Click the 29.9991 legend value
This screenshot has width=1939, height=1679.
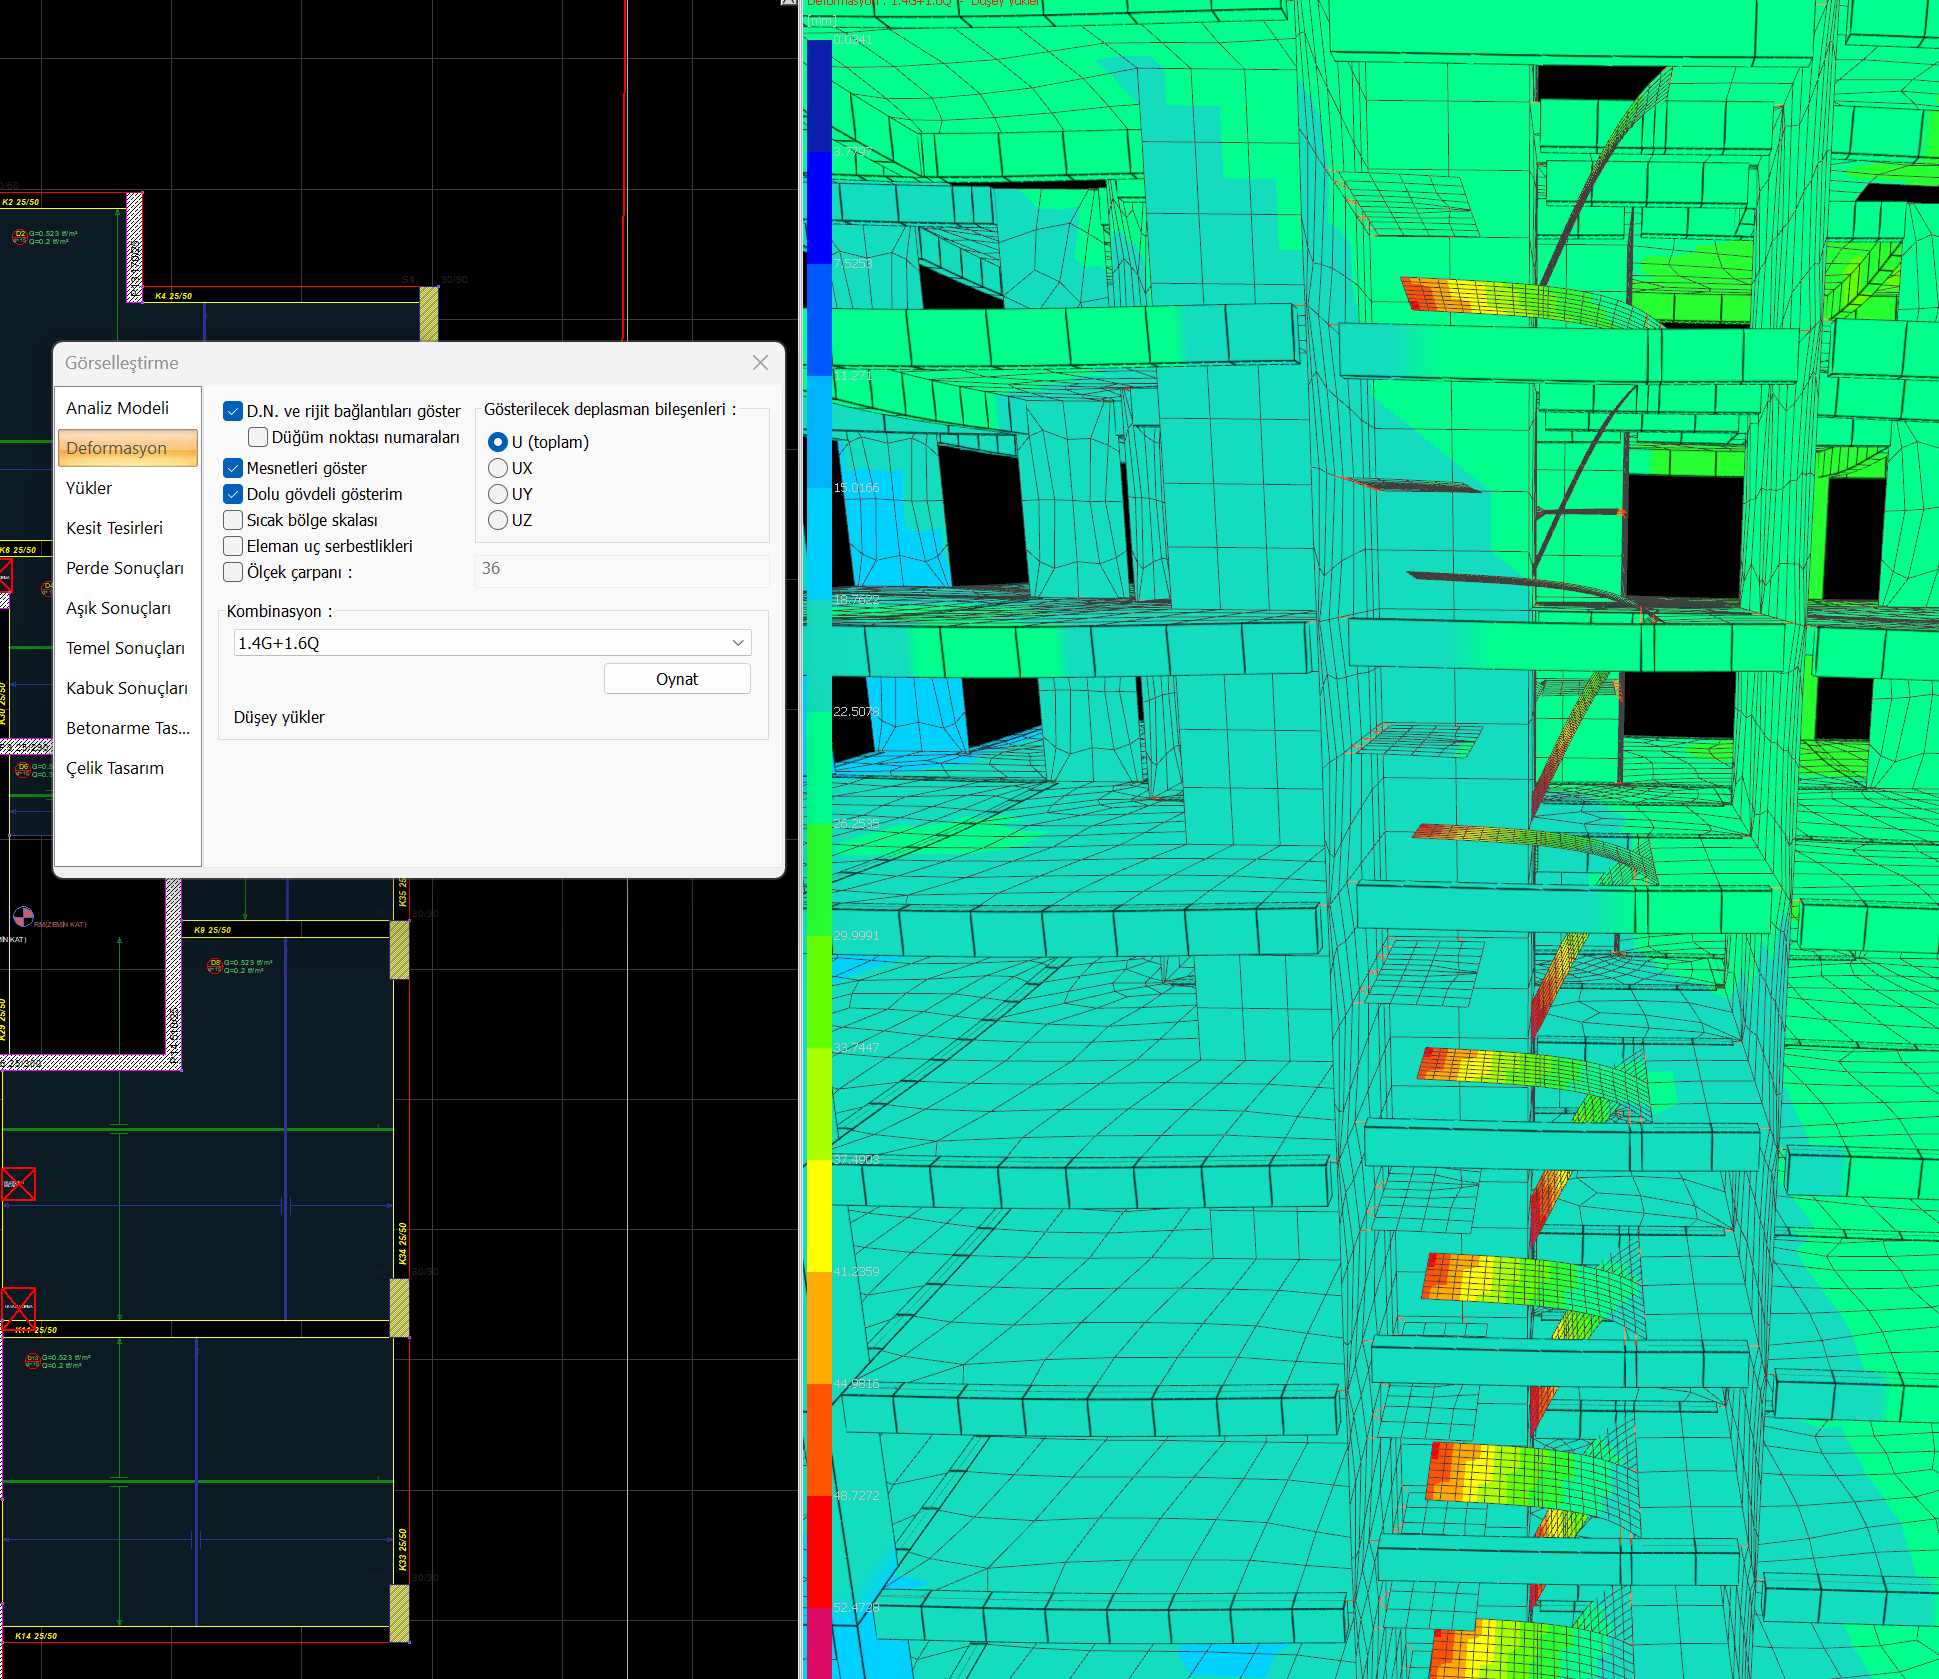tap(857, 935)
